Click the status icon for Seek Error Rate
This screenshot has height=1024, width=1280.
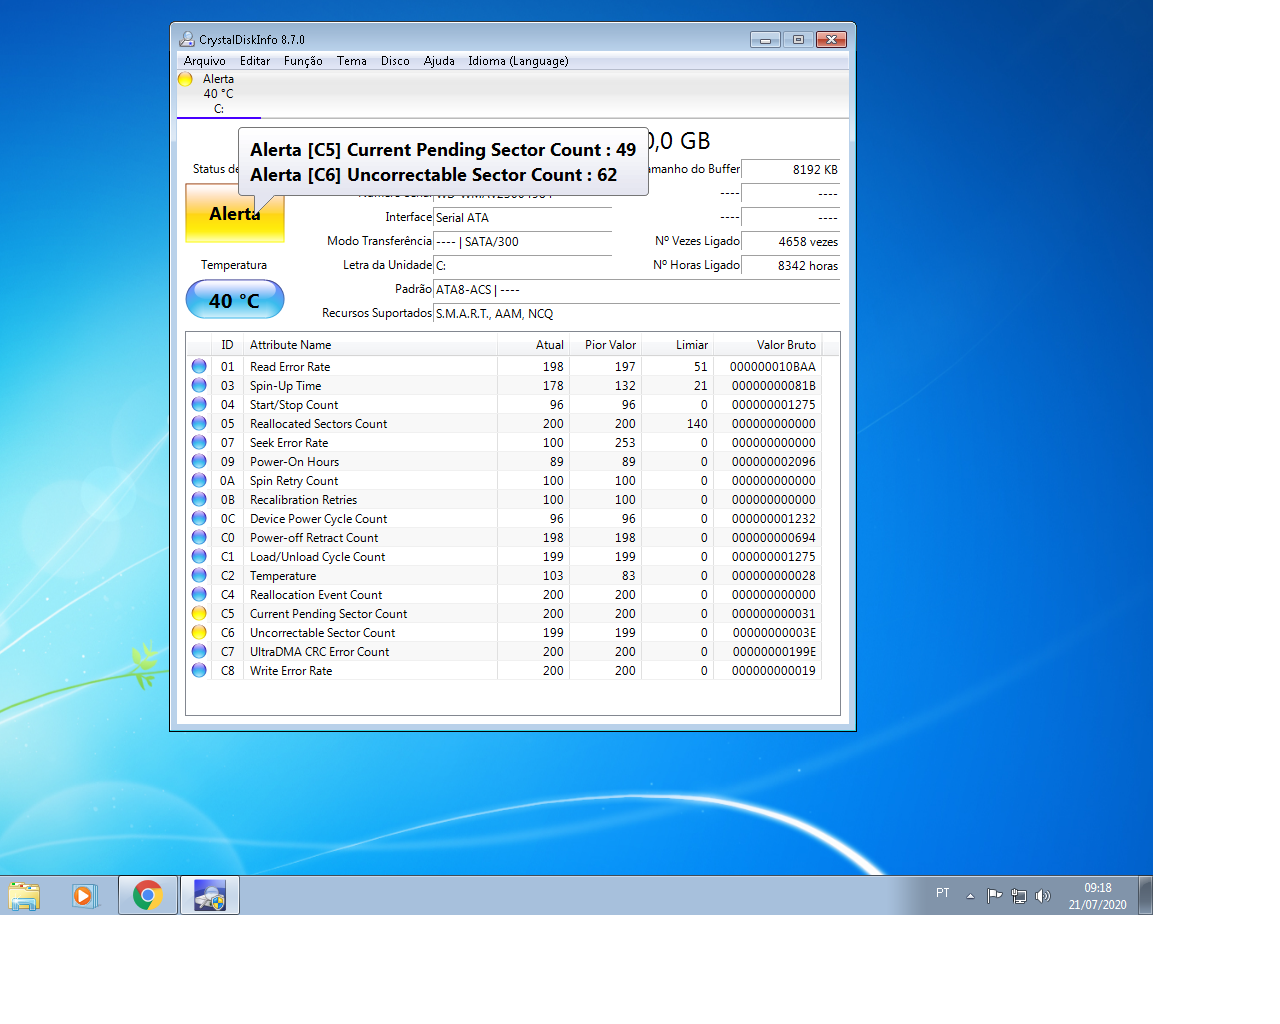tap(199, 442)
